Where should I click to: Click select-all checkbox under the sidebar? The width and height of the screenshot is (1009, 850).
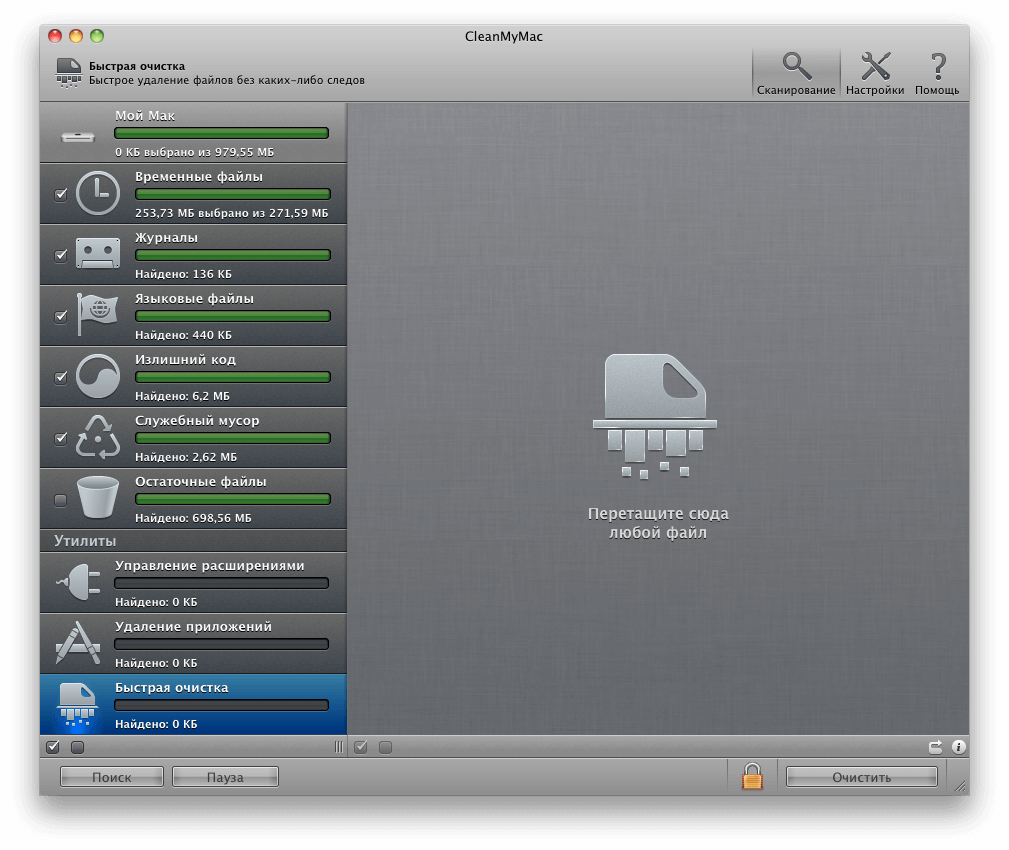53,747
